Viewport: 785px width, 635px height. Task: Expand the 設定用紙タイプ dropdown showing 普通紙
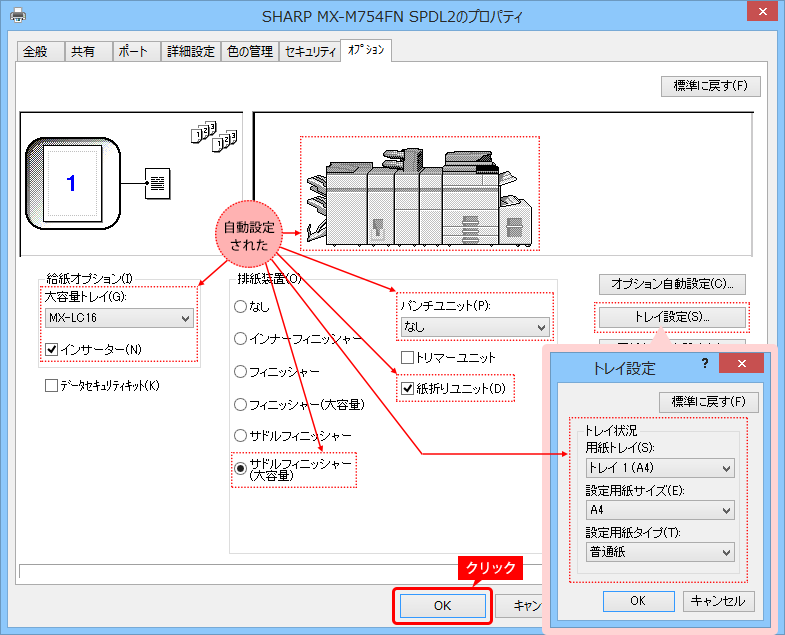coord(660,552)
